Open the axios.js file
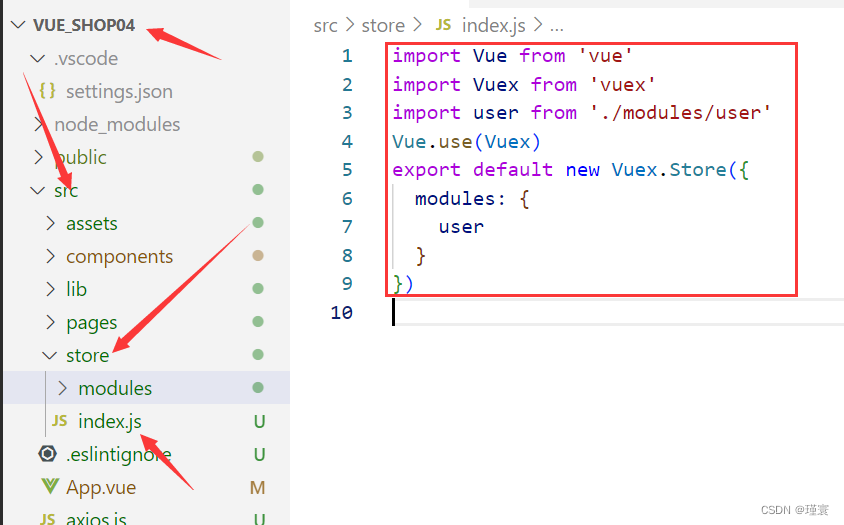The image size is (844, 525). click(96, 519)
